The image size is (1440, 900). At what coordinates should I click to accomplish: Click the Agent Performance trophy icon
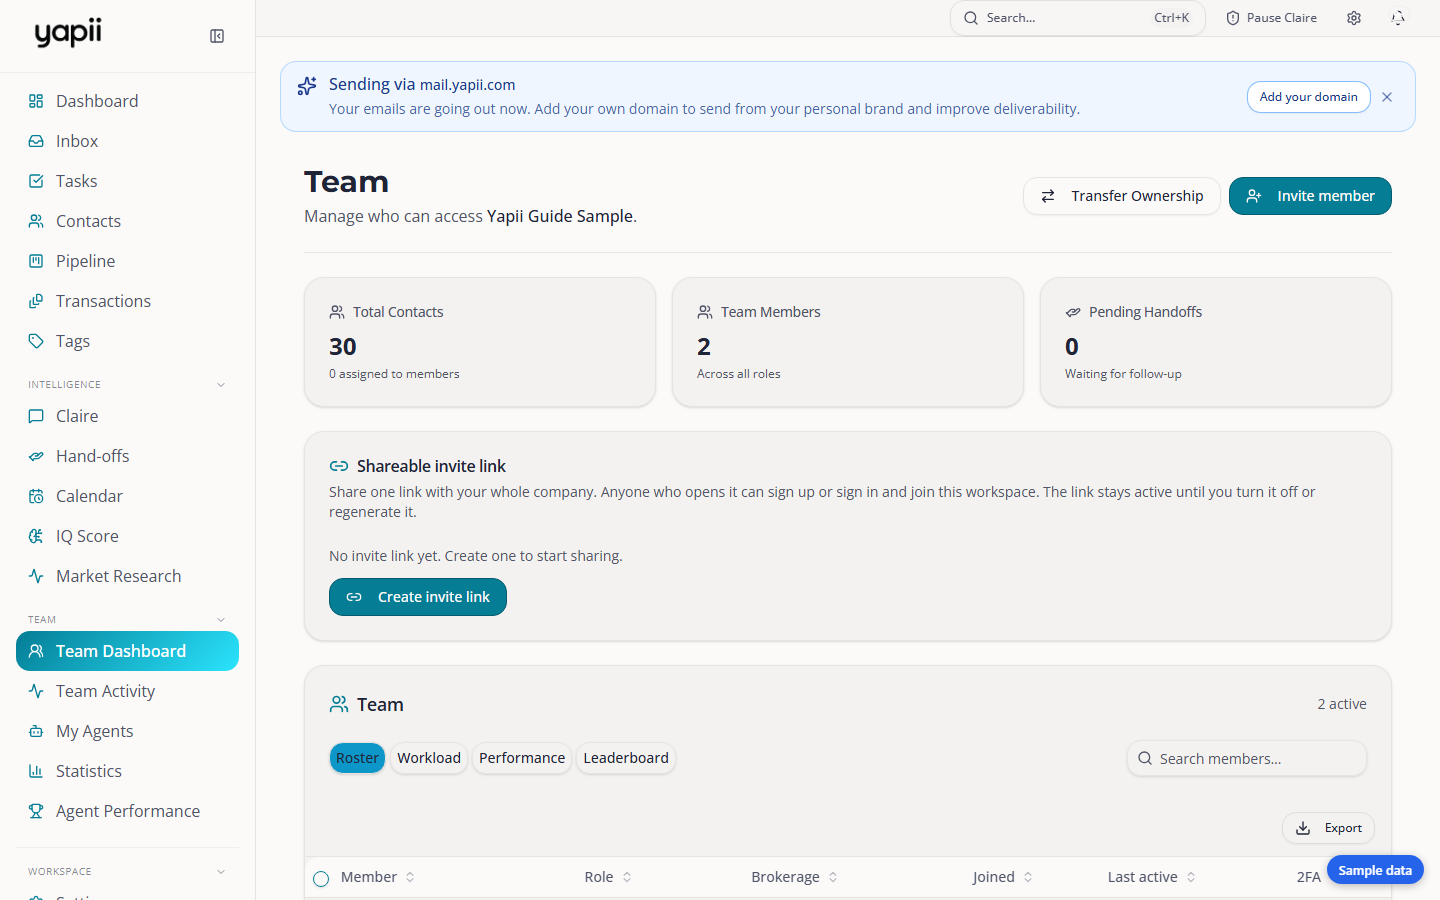pyautogui.click(x=36, y=811)
